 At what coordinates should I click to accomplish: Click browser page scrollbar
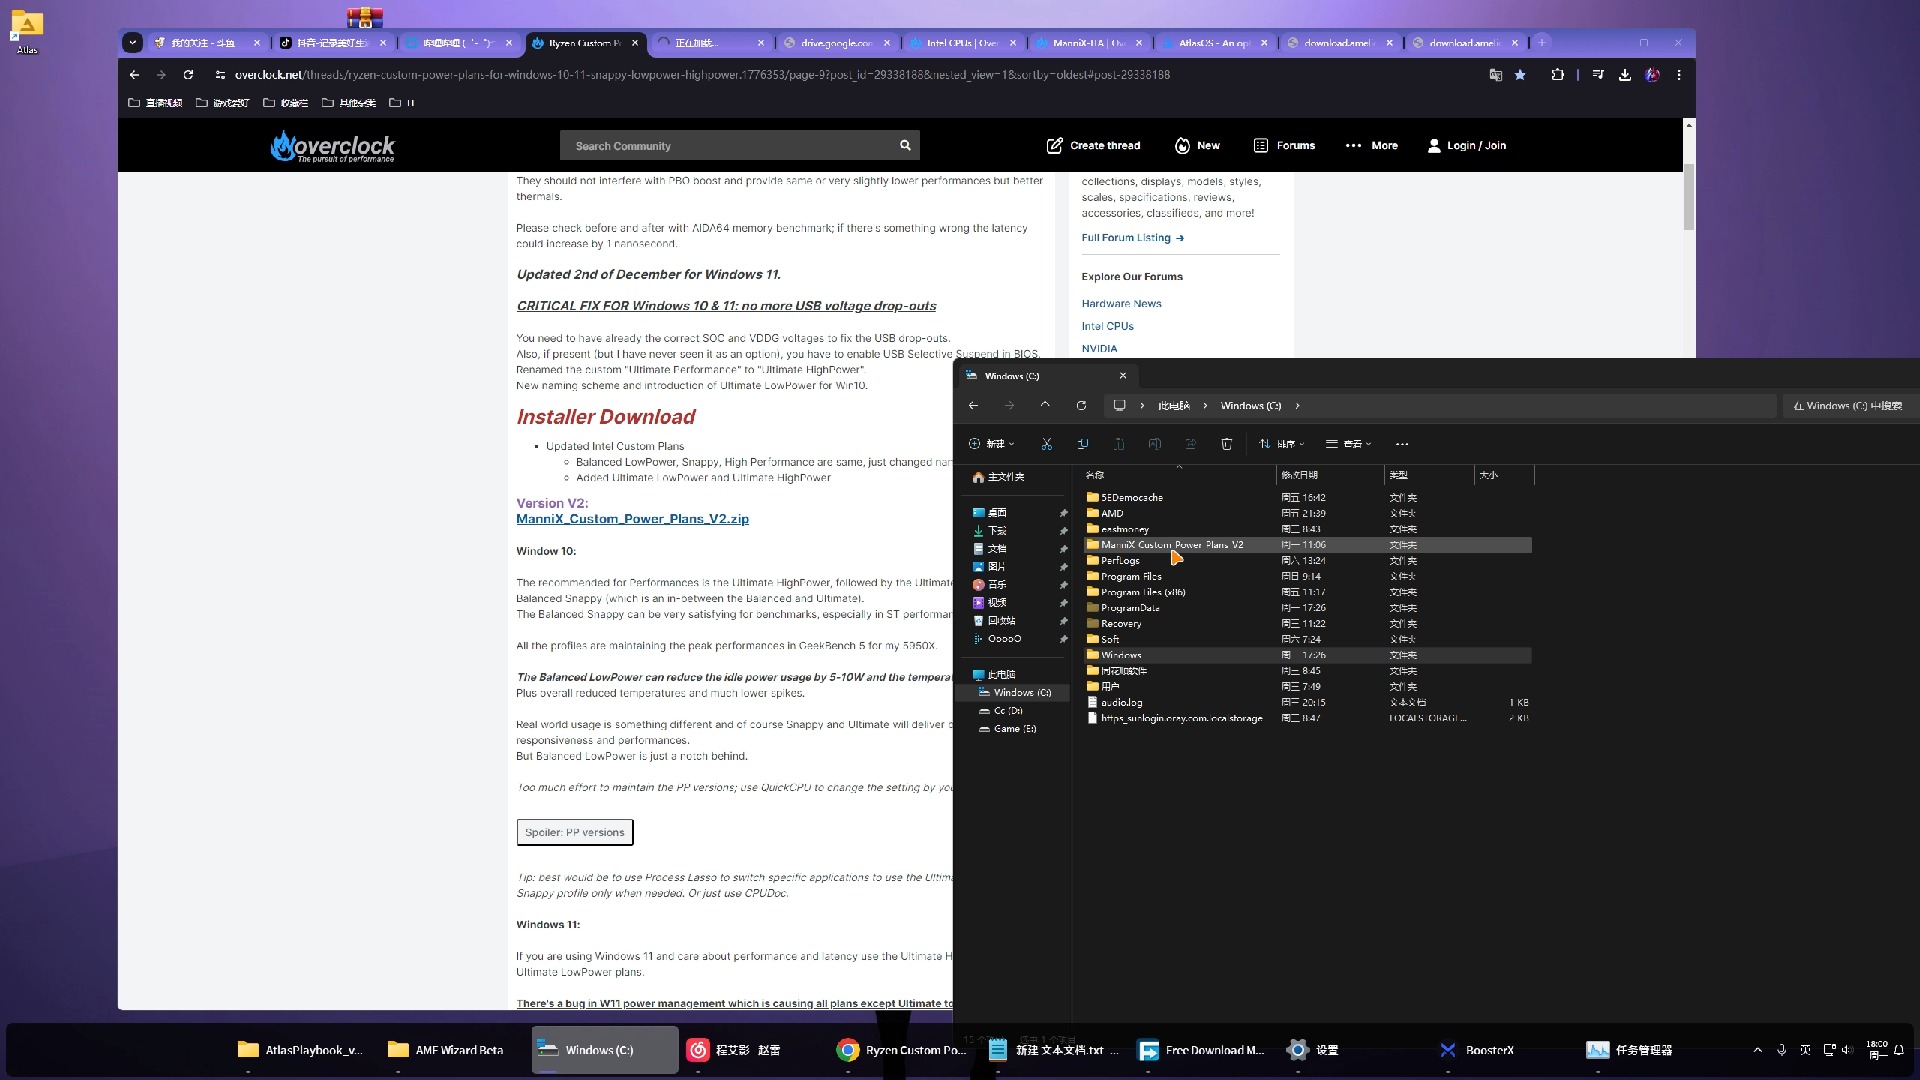click(1689, 195)
